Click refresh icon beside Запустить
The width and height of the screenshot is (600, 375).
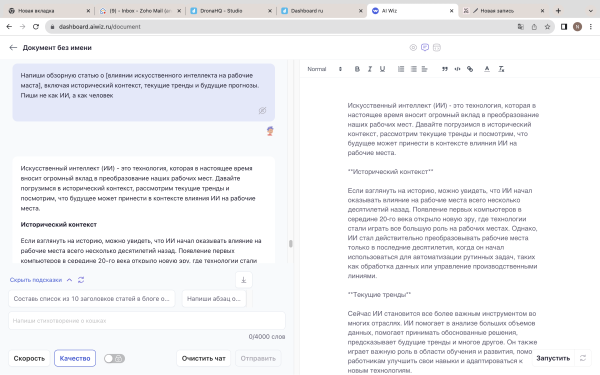(583, 358)
